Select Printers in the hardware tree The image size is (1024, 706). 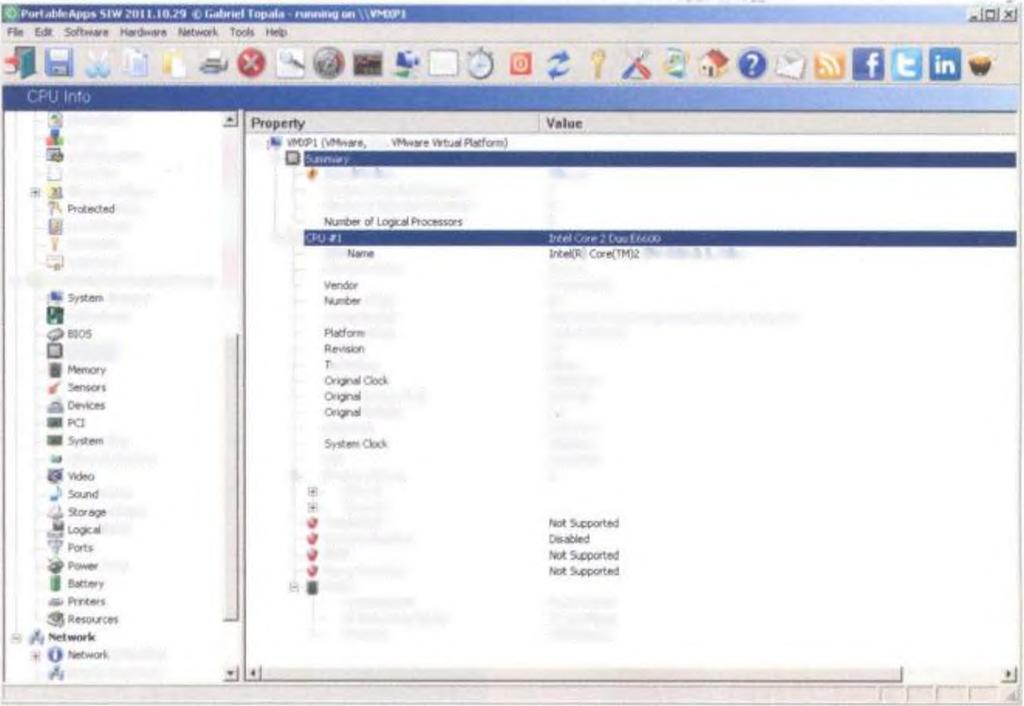pyautogui.click(x=86, y=602)
